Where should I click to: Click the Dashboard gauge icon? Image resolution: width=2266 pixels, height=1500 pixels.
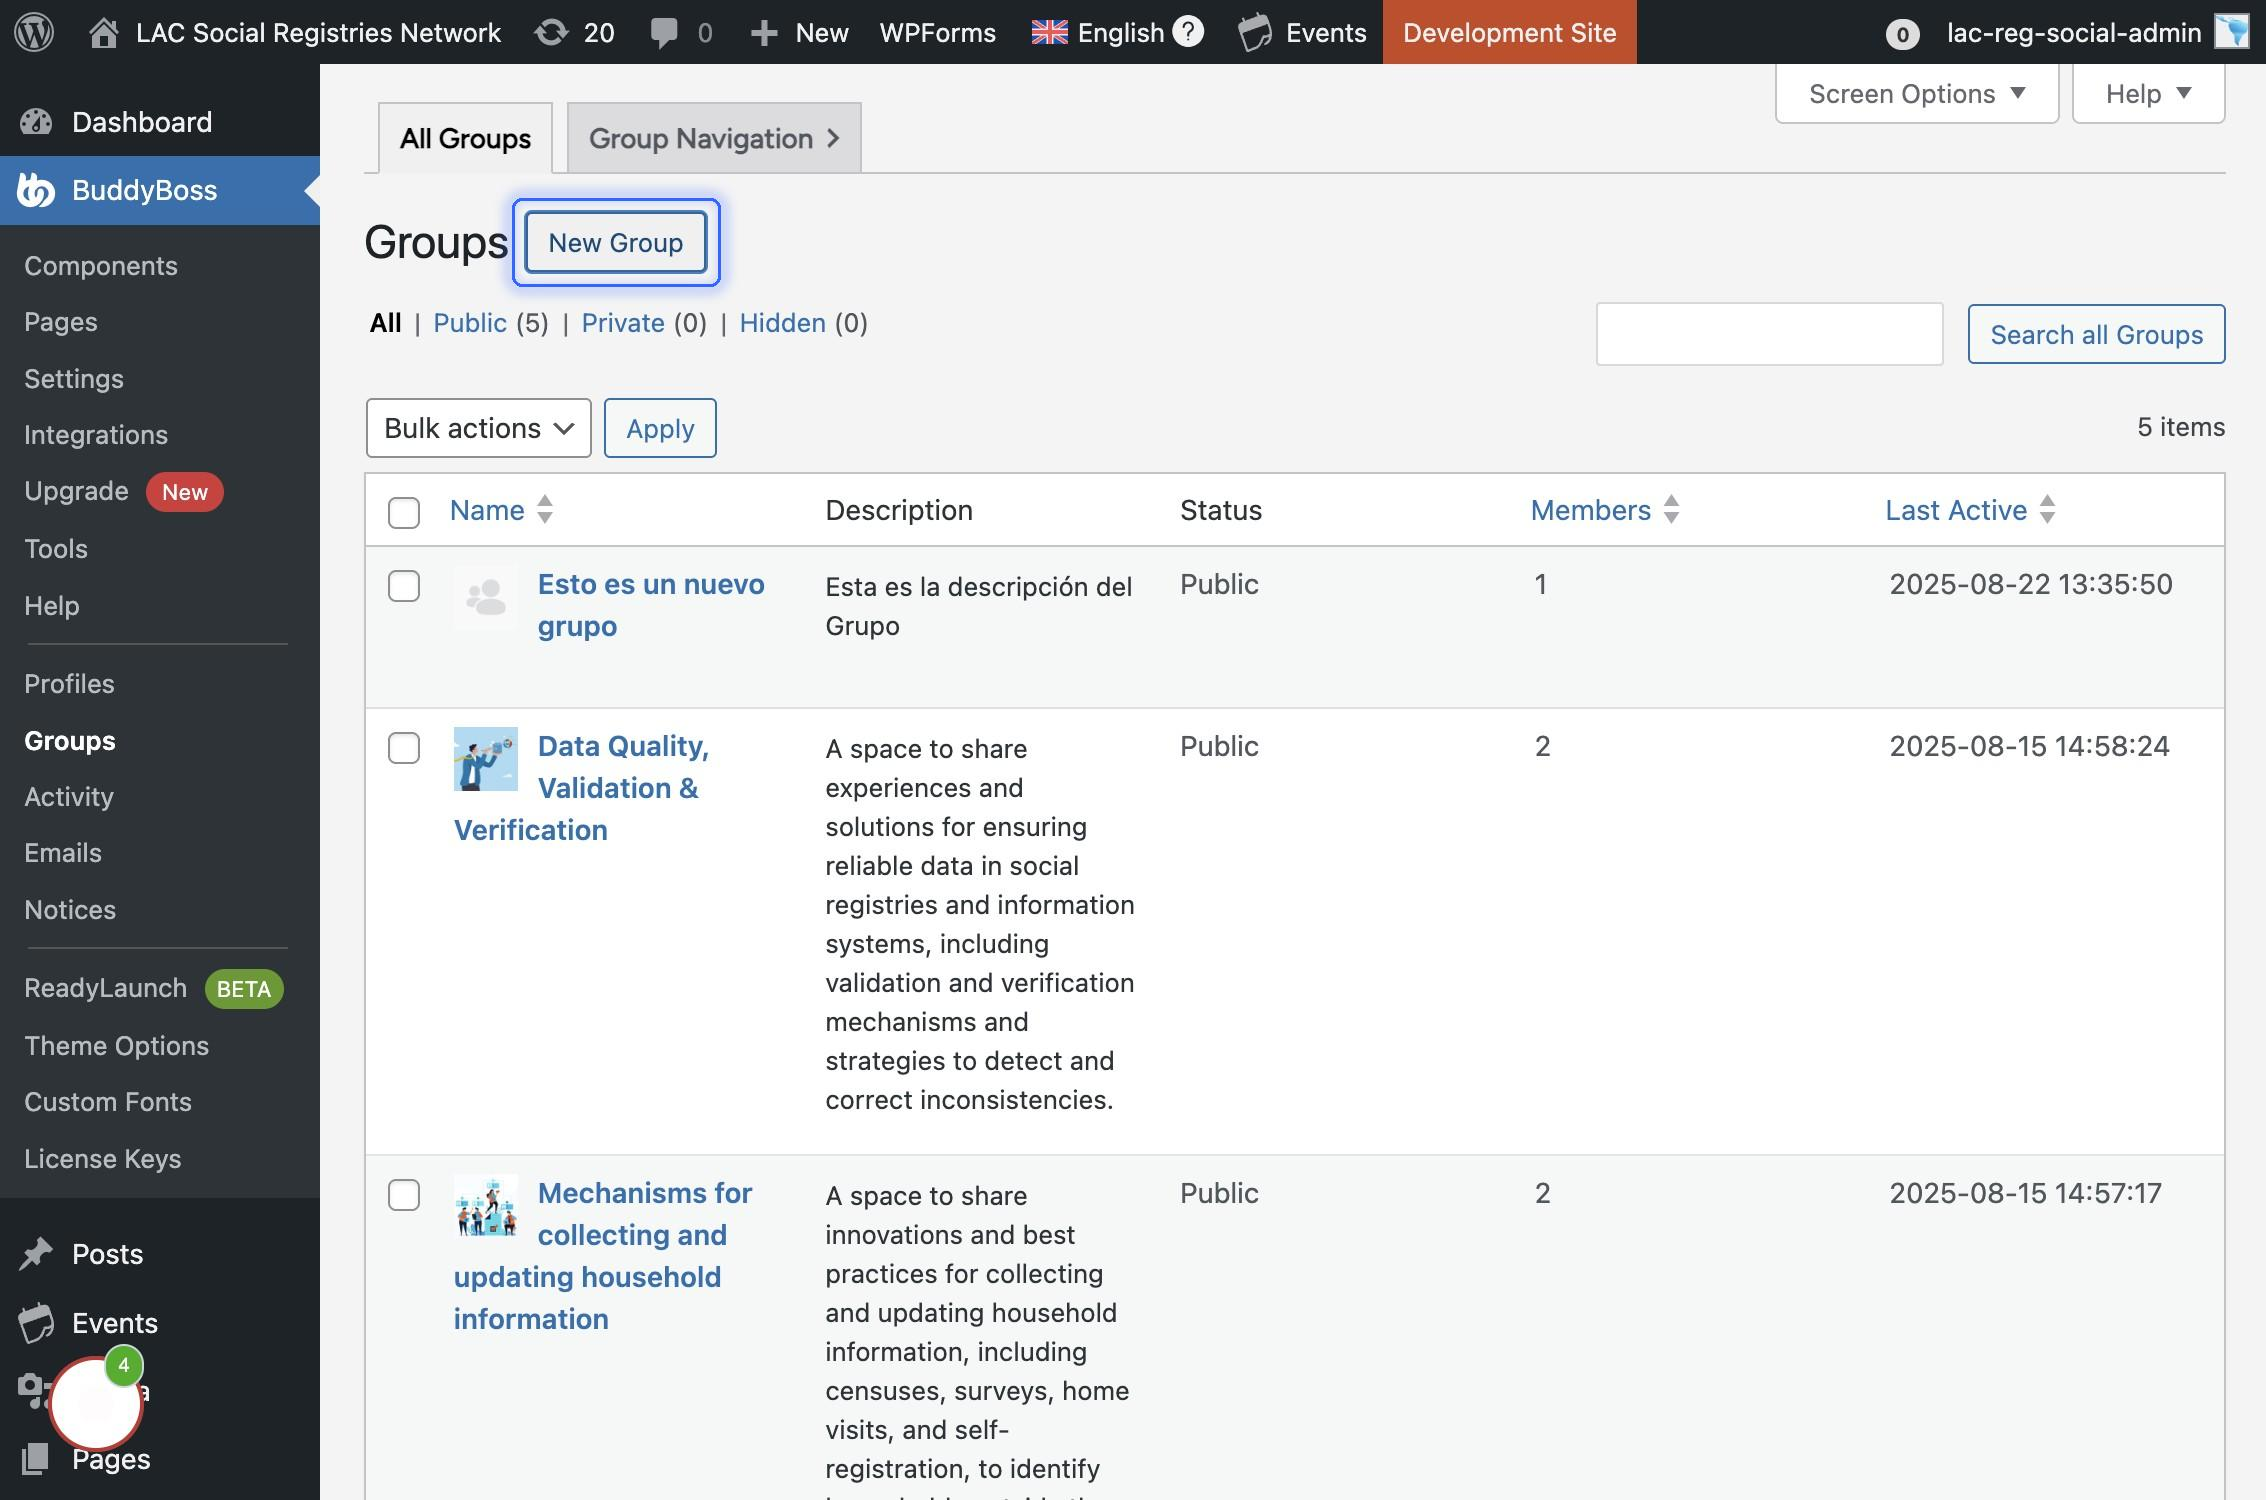coord(36,122)
